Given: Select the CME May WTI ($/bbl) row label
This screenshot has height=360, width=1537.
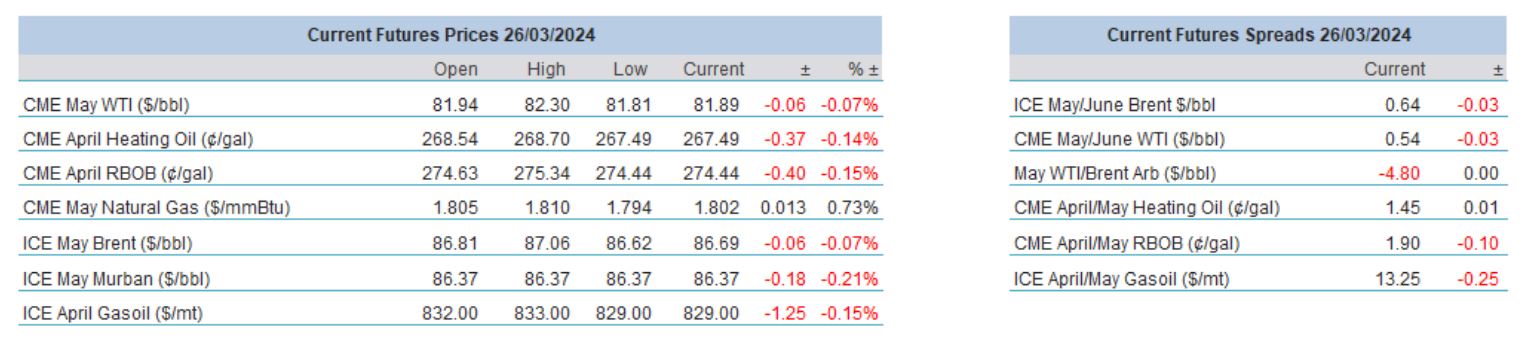Looking at the screenshot, I should pos(105,104).
